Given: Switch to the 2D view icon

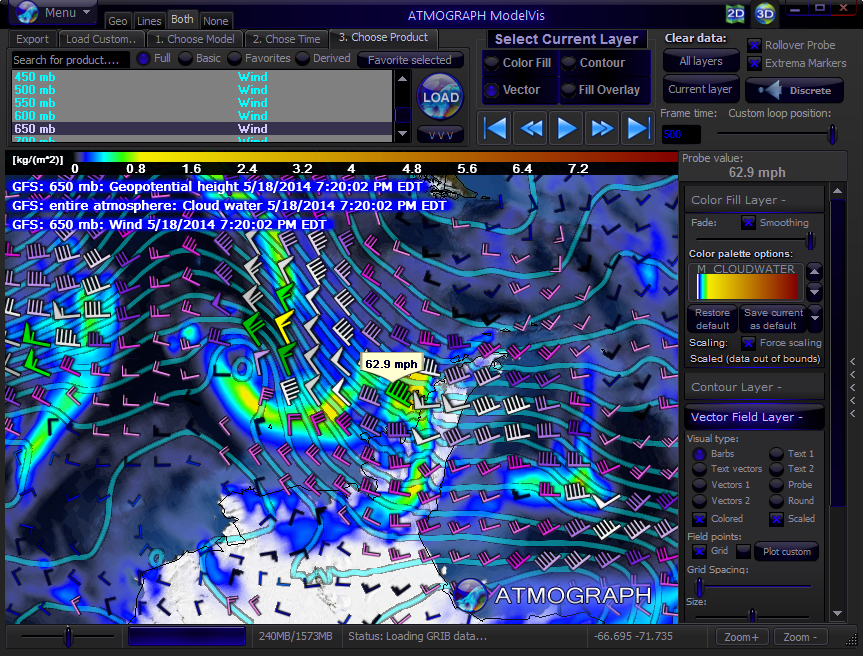Looking at the screenshot, I should pyautogui.click(x=735, y=14).
